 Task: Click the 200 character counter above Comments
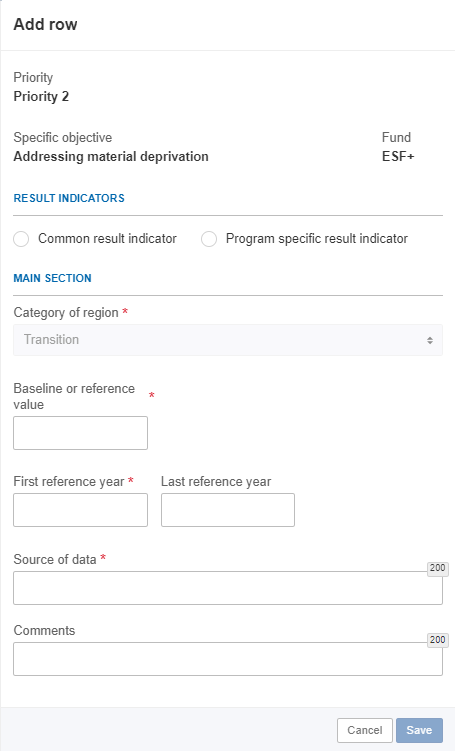438,640
